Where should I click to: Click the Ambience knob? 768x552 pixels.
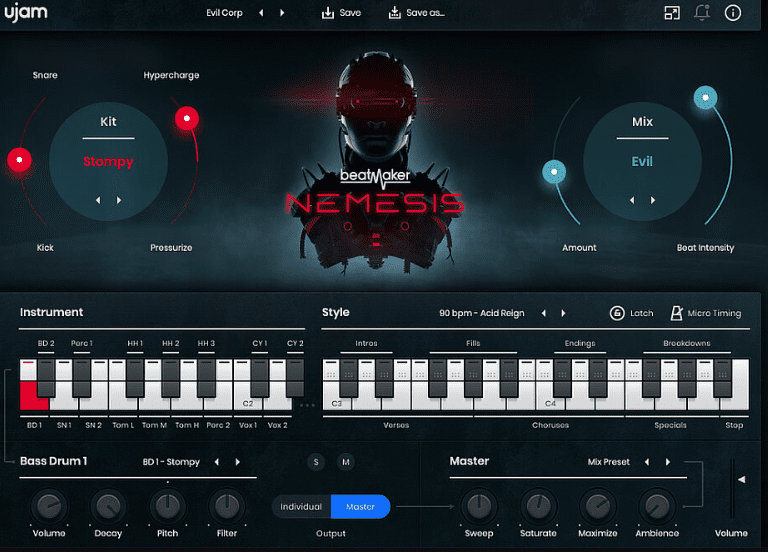[x=657, y=506]
